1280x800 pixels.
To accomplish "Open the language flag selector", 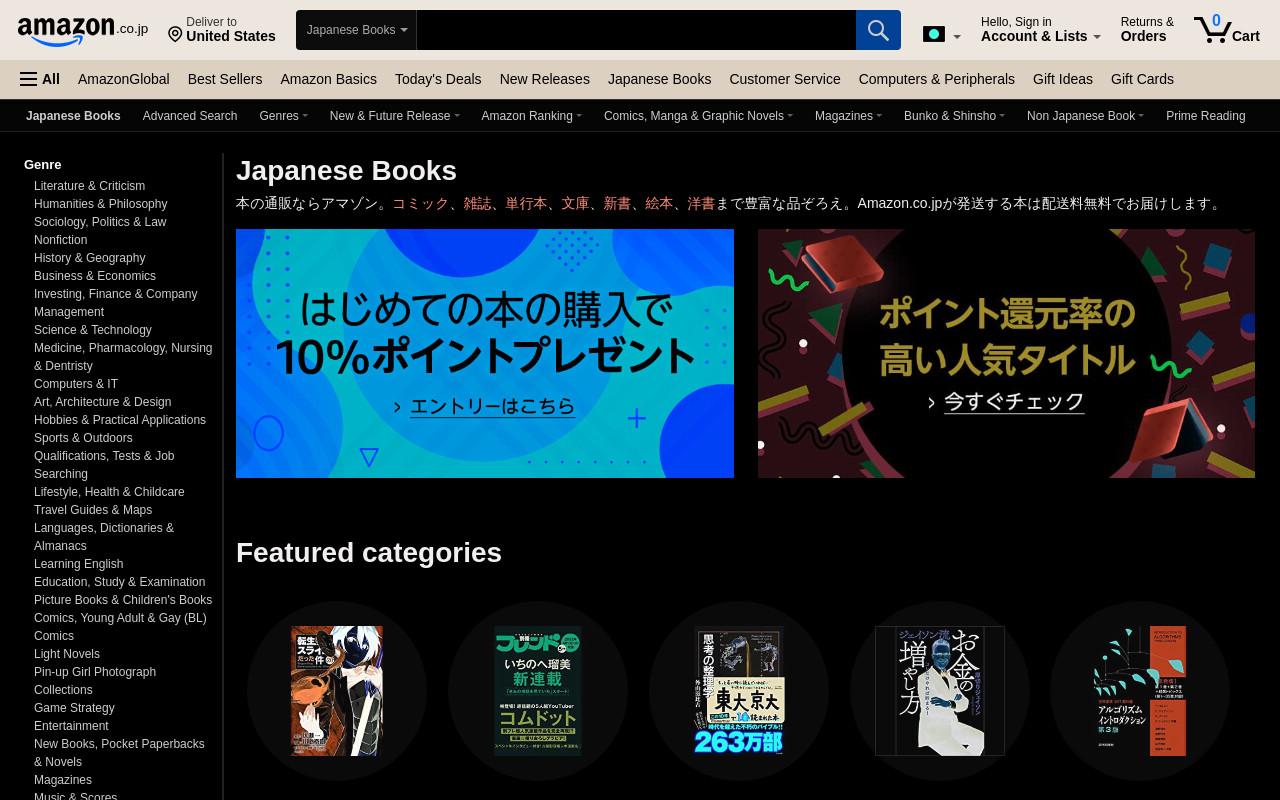I will (x=942, y=35).
